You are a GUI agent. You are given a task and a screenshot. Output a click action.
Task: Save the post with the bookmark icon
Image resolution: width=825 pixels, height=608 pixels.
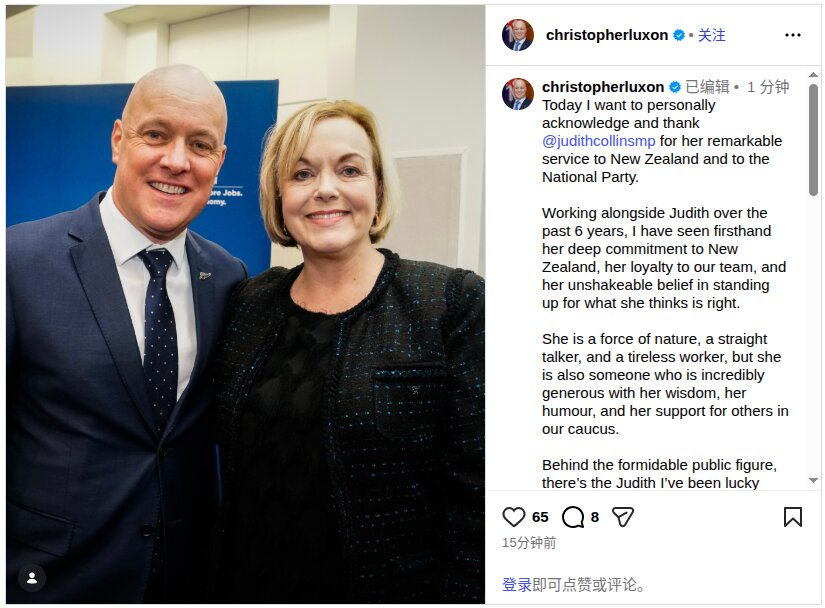(x=792, y=517)
